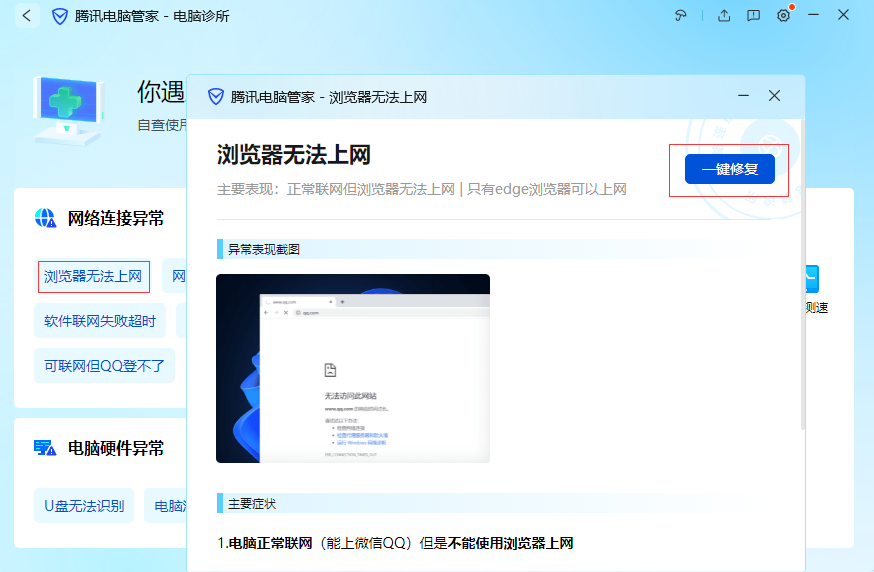Close the 浏览器无法上网 dialog
This screenshot has height=572, width=874.
coord(774,96)
